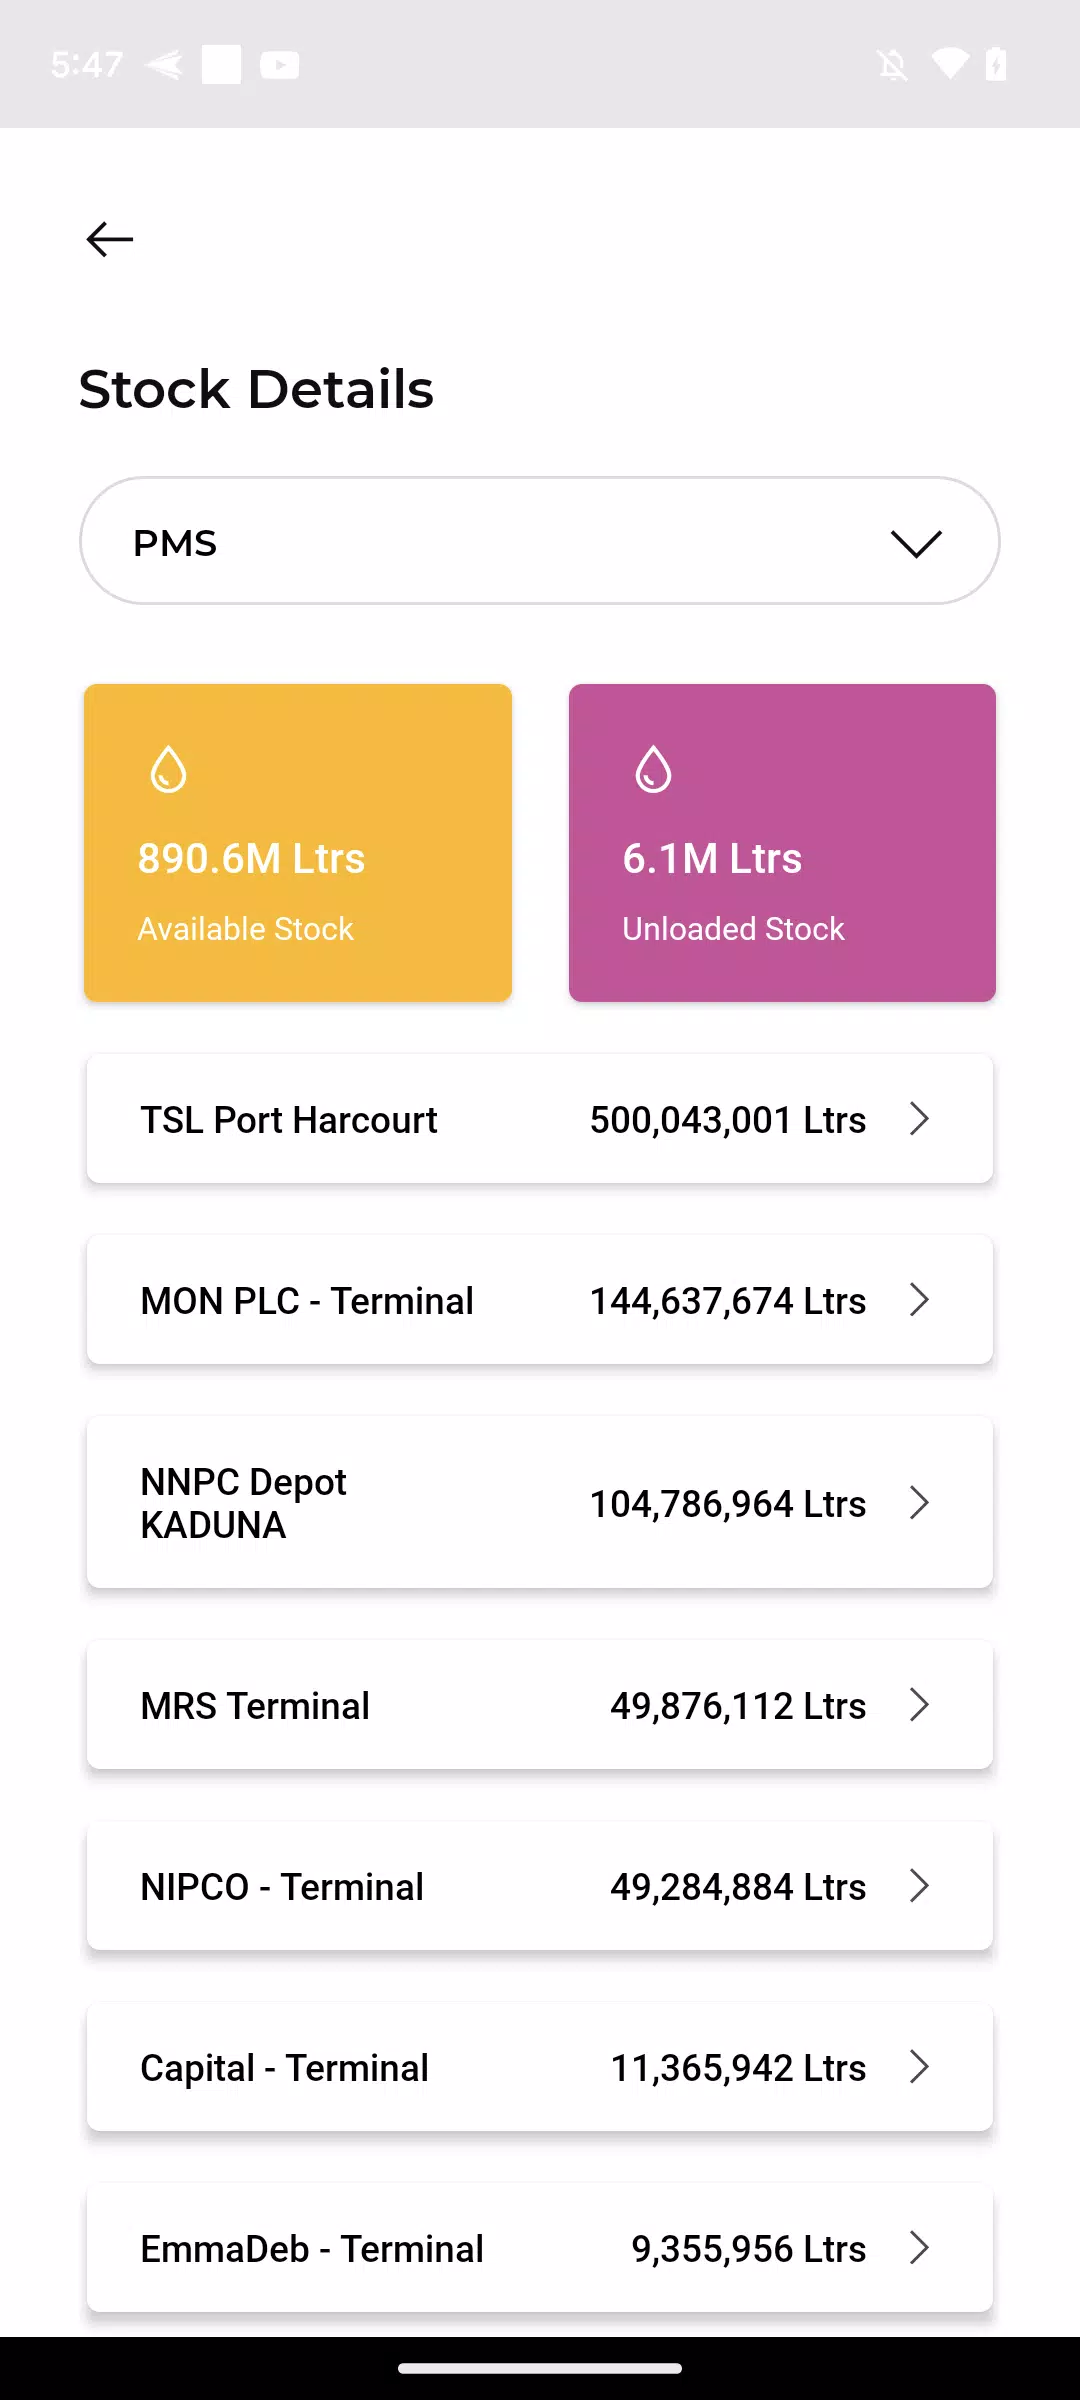Tap the back arrow icon
1080x2400 pixels.
point(110,240)
